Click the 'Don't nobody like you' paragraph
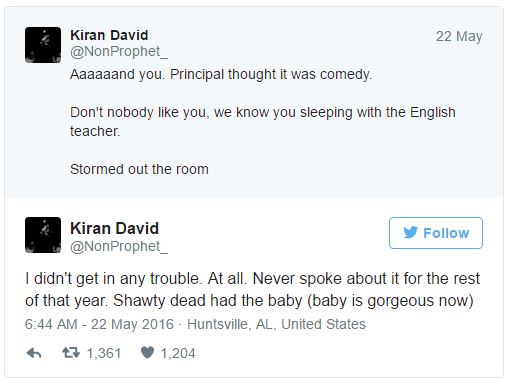508x384 pixels. tap(263, 122)
